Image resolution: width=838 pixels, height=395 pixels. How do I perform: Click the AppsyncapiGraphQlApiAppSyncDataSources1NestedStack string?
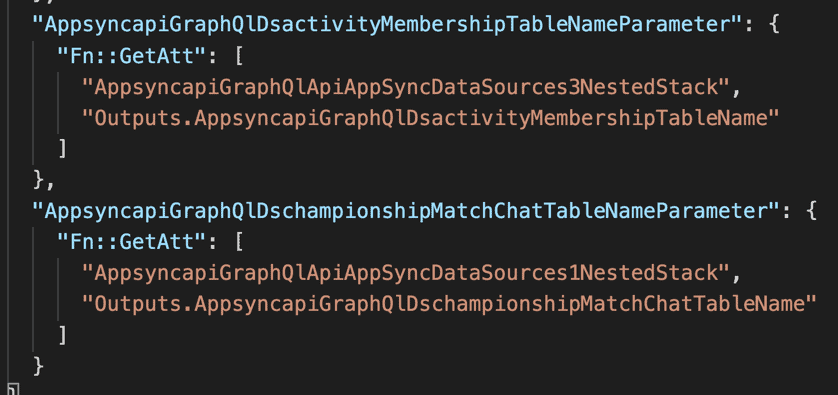406,273
